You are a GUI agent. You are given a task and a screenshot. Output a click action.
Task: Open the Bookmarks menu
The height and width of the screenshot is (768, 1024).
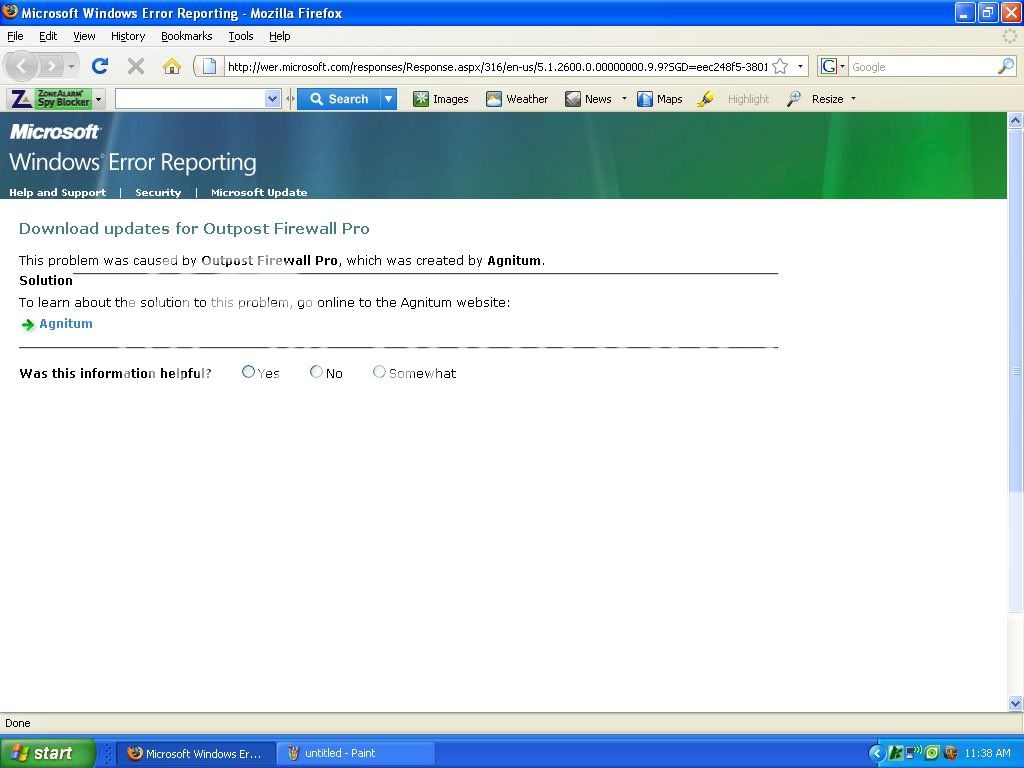point(187,36)
